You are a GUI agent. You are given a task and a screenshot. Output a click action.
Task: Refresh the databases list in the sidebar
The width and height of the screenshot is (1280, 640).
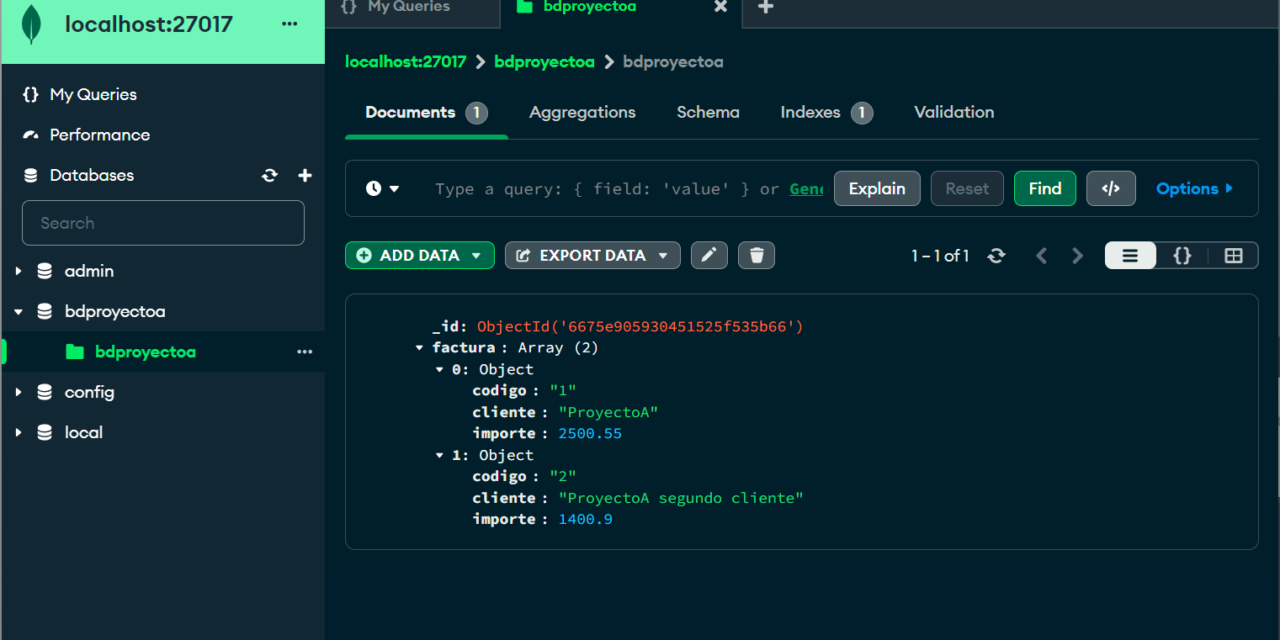269,175
